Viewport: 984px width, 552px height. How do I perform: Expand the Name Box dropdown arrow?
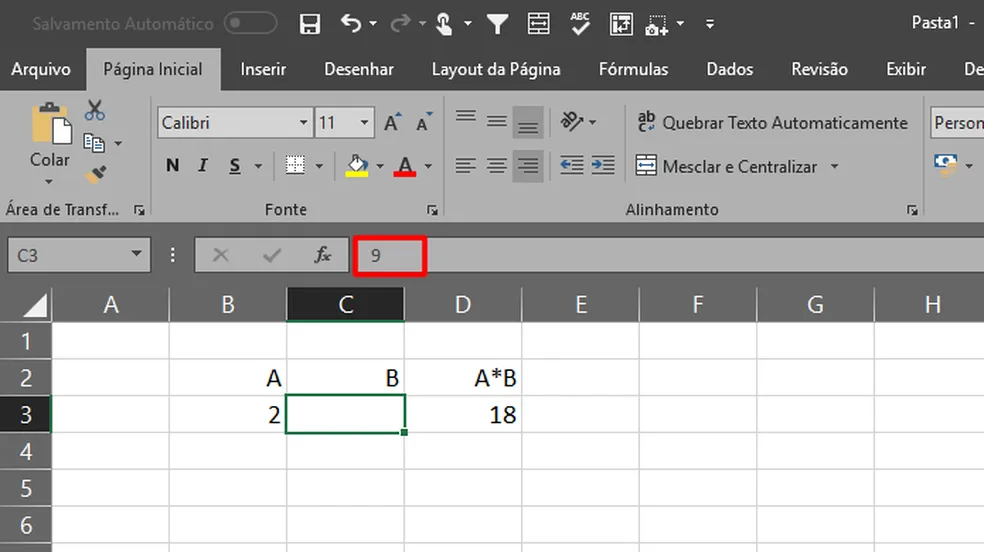136,254
